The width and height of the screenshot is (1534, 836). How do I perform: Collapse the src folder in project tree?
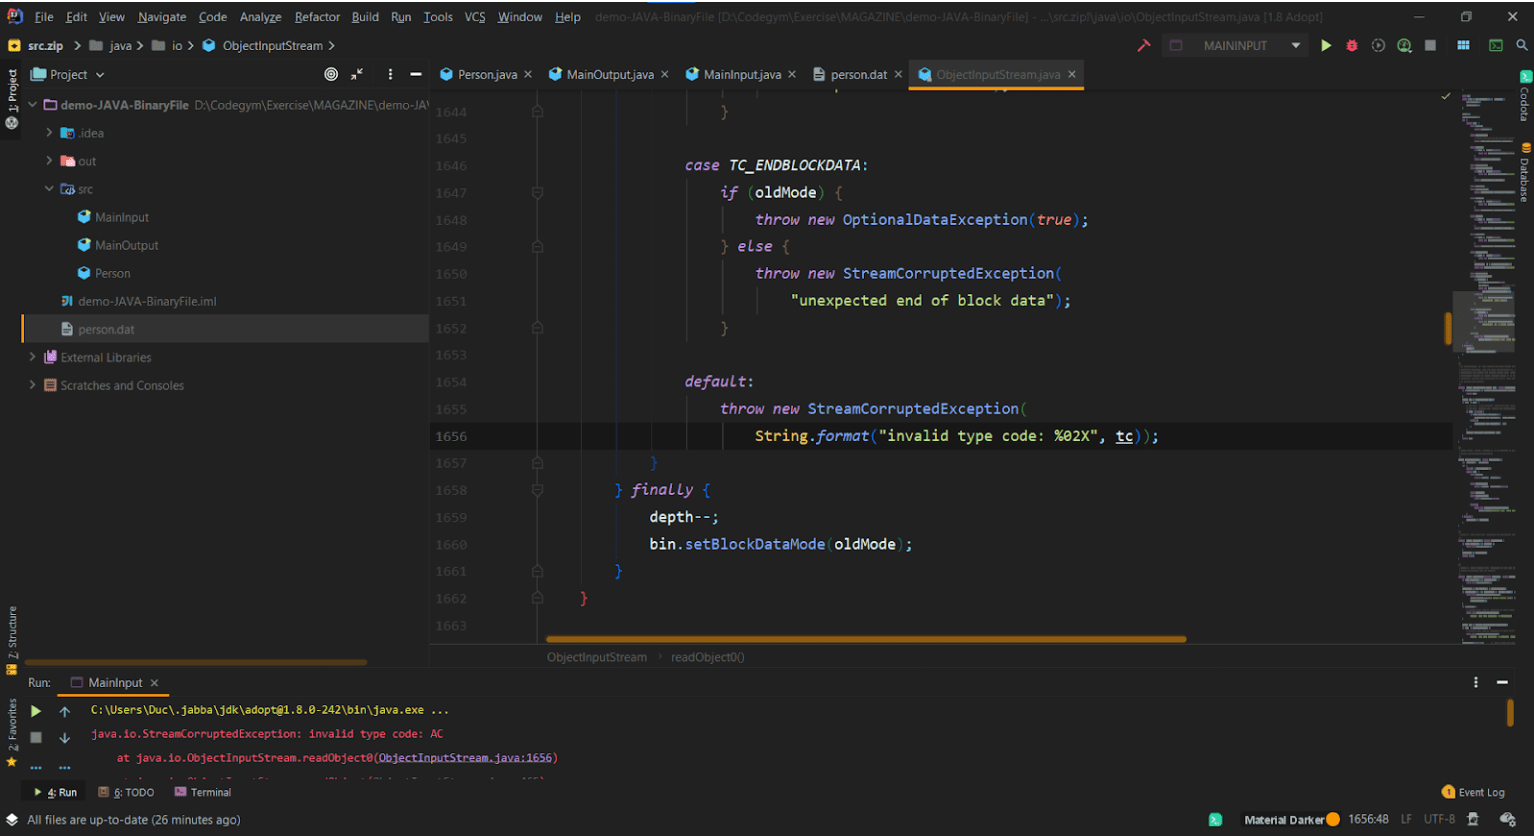tap(49, 189)
